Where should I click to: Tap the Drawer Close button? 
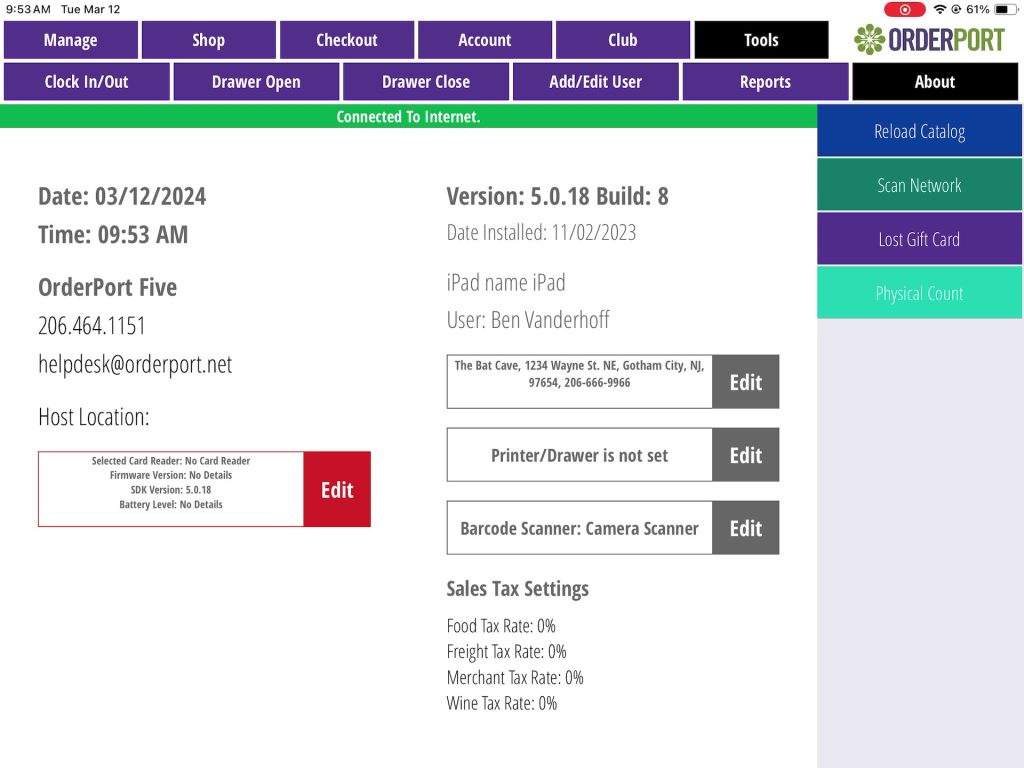coord(425,82)
